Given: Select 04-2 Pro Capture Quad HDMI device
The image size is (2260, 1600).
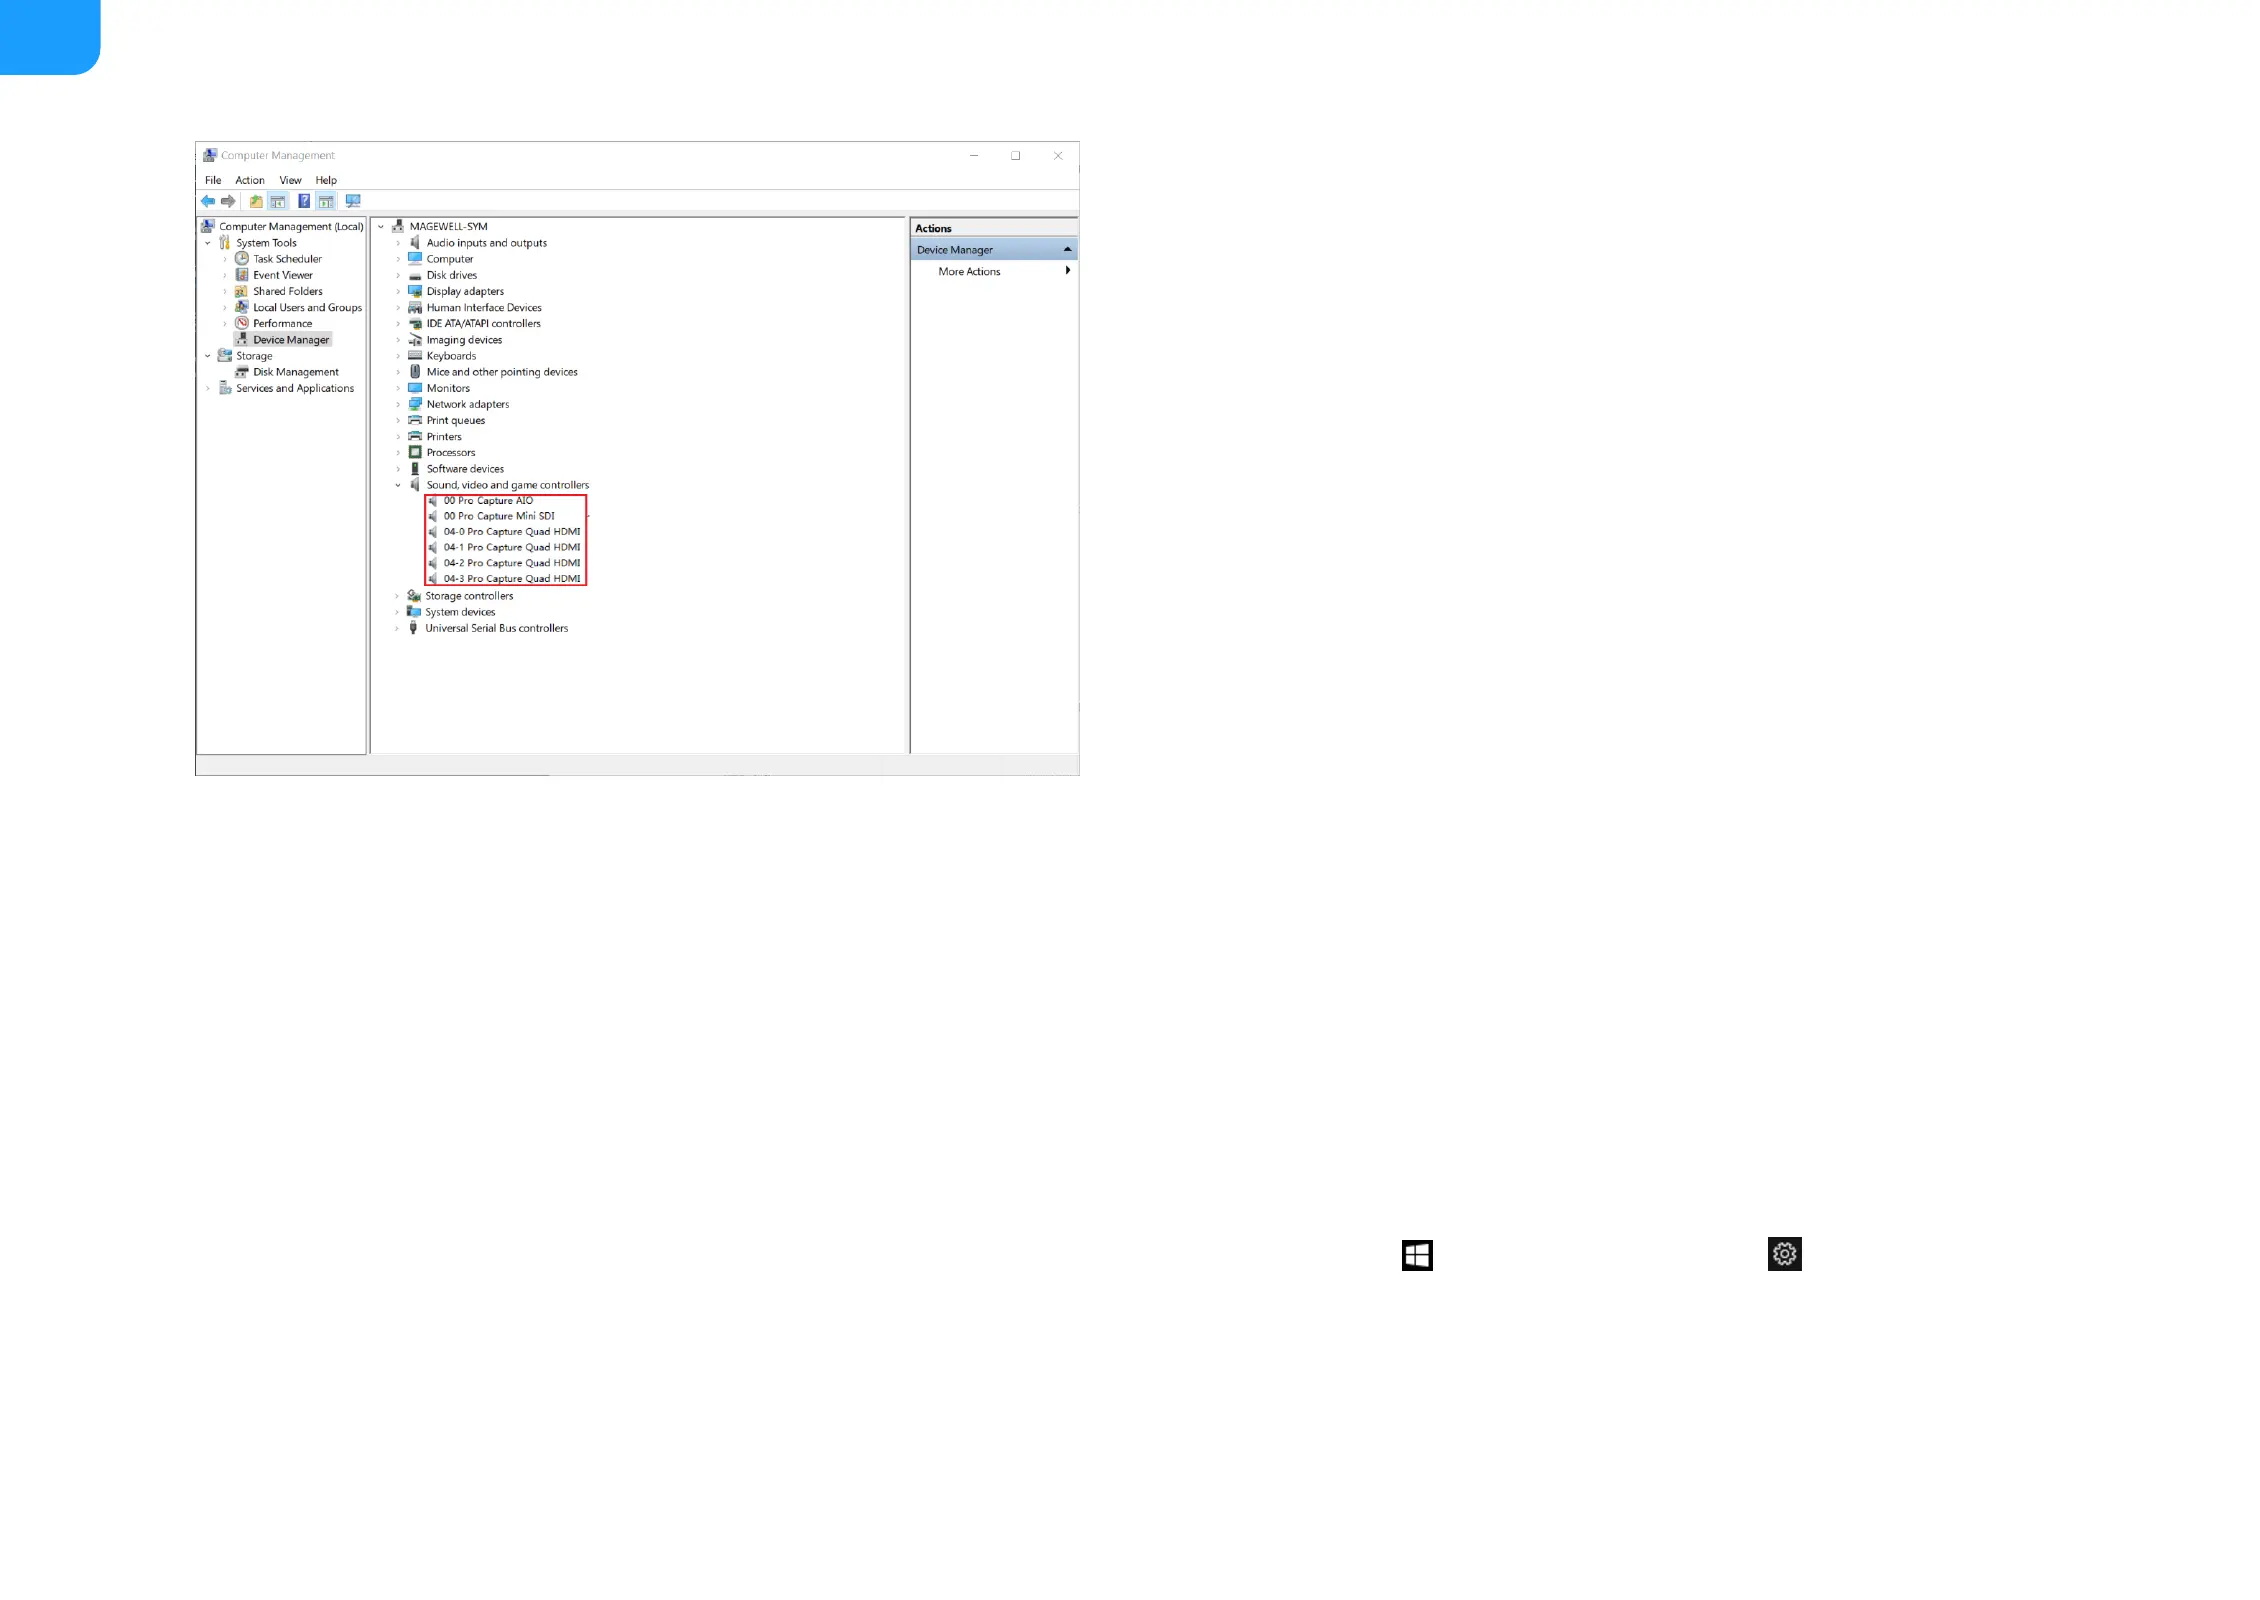Looking at the screenshot, I should 511,563.
